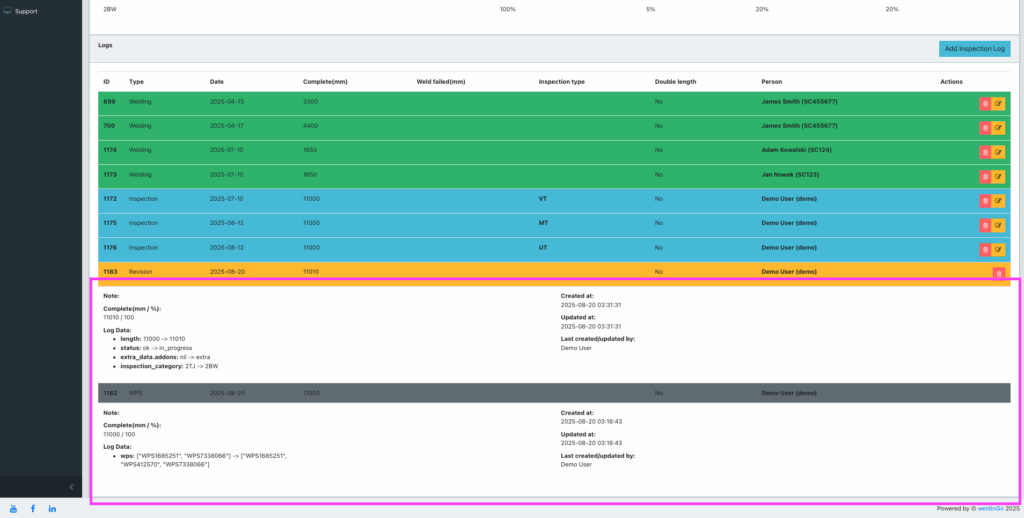This screenshot has height=518, width=1024.
Task: Click the Date column header
Action: 217,82
